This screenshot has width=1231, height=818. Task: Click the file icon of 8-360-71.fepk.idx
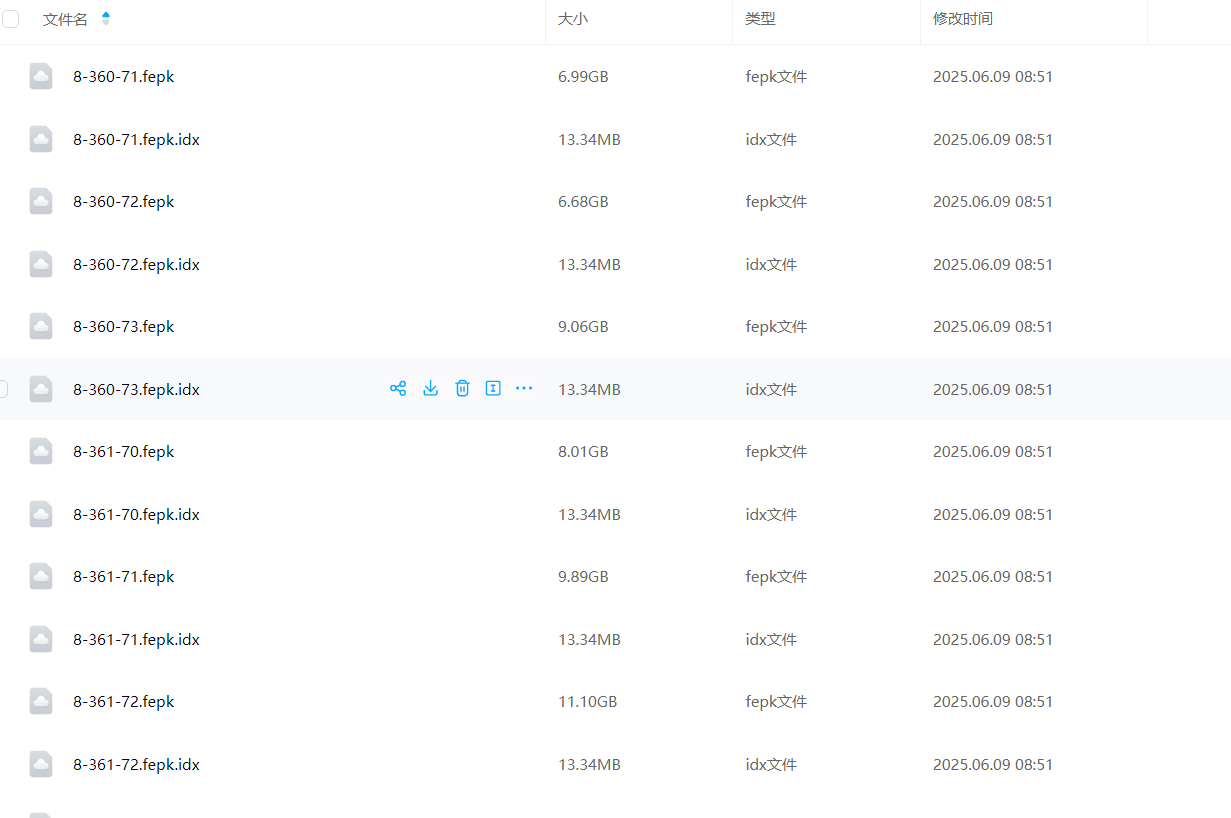tap(41, 139)
